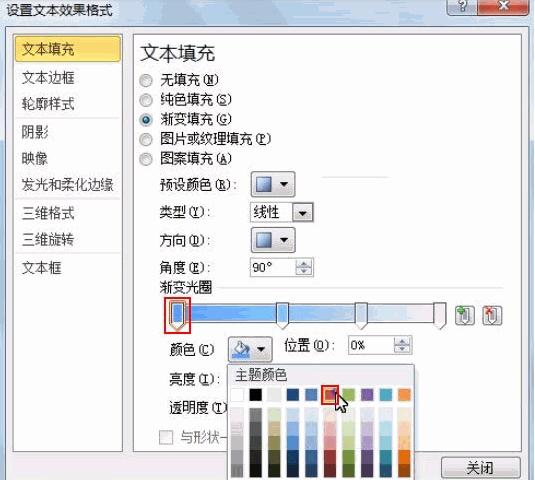Viewport: 535px width, 480px height.
Task: Click the help question mark button
Action: (x=462, y=7)
